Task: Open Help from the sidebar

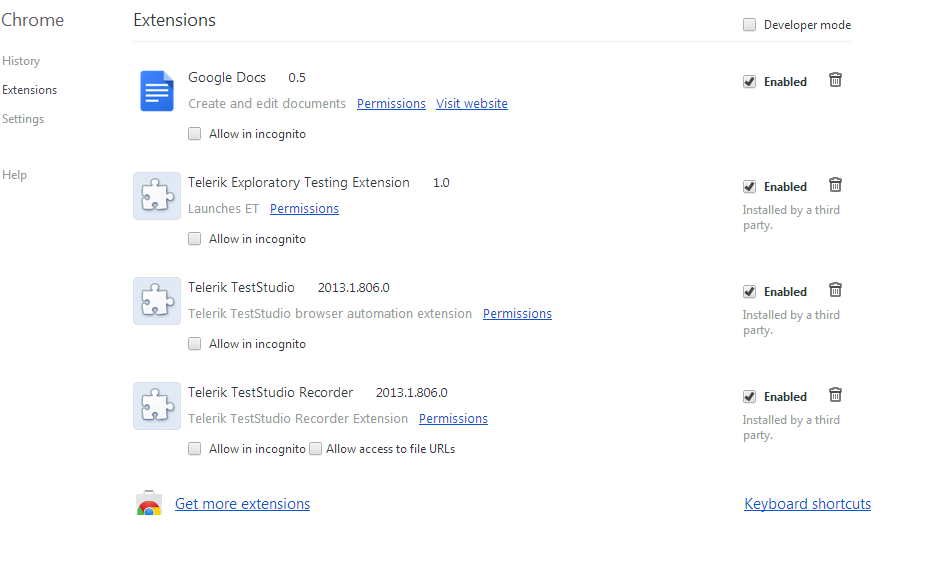Action: coord(14,175)
